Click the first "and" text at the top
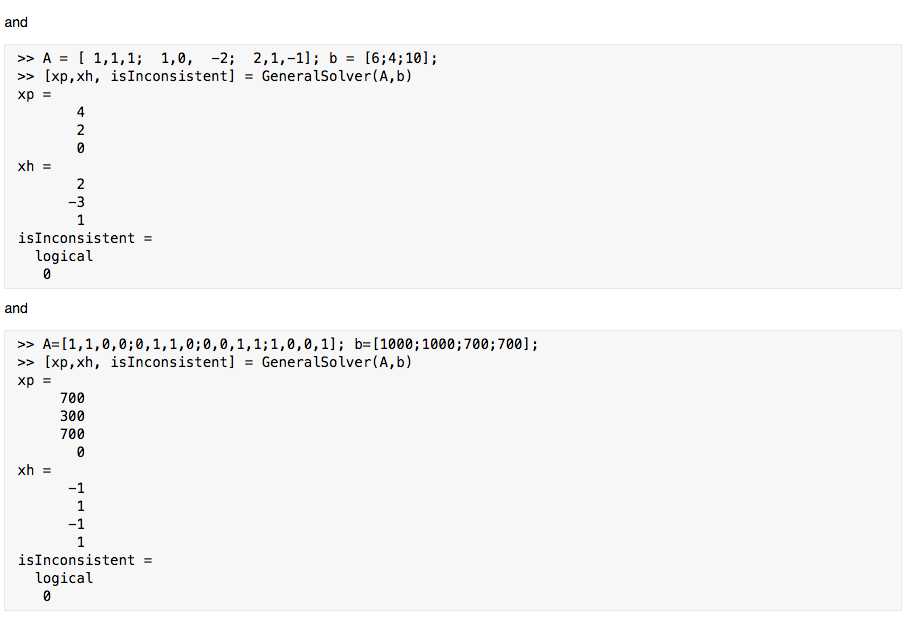 [x=16, y=22]
